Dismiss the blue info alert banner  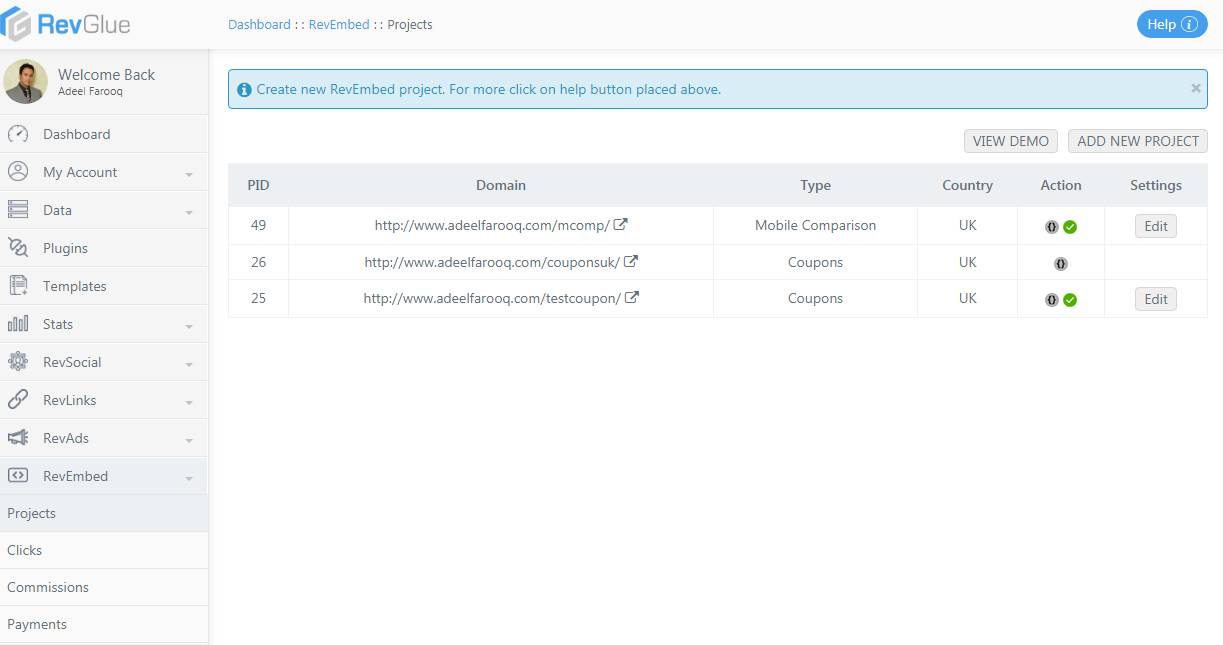[1195, 88]
